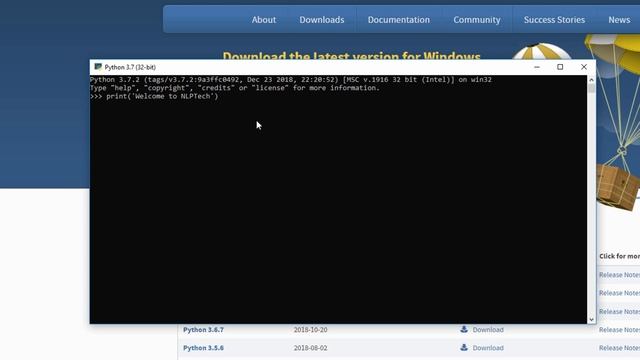The width and height of the screenshot is (640, 360).
Task: Open the Downloads menu on python.org
Action: coord(322,20)
